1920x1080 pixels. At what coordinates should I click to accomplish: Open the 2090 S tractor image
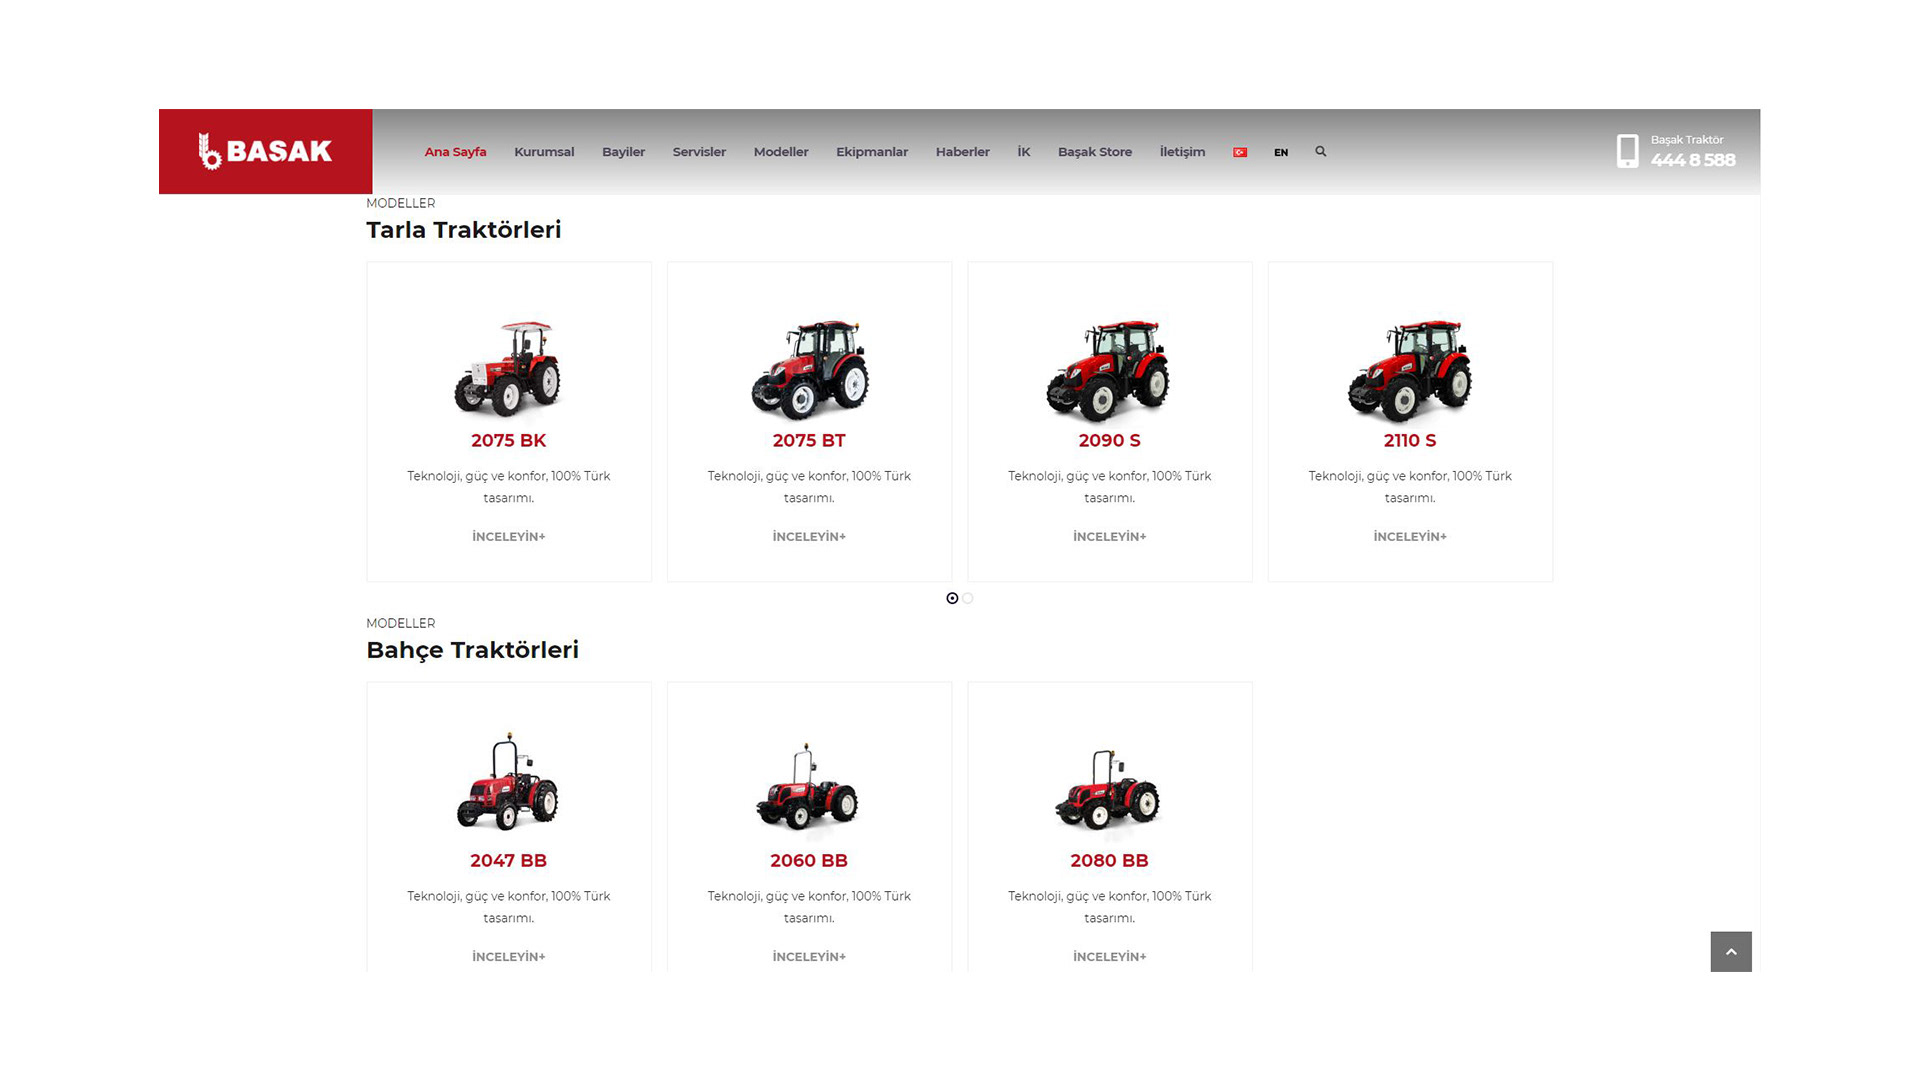[1108, 370]
